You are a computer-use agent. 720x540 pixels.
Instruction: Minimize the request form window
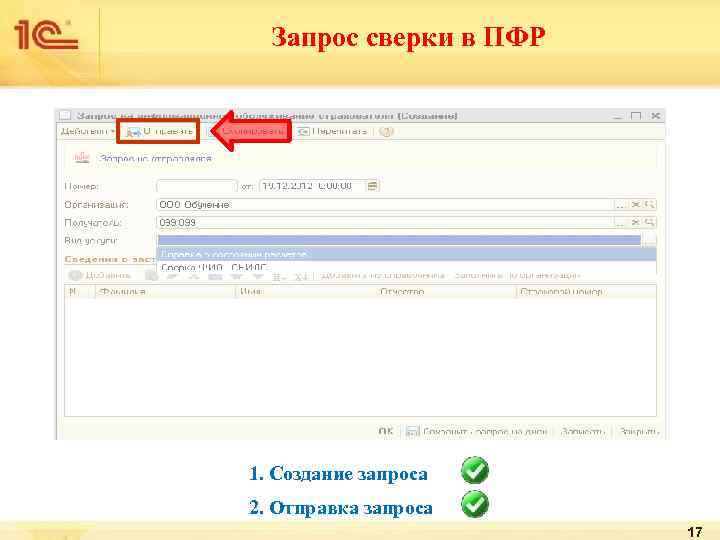point(618,116)
